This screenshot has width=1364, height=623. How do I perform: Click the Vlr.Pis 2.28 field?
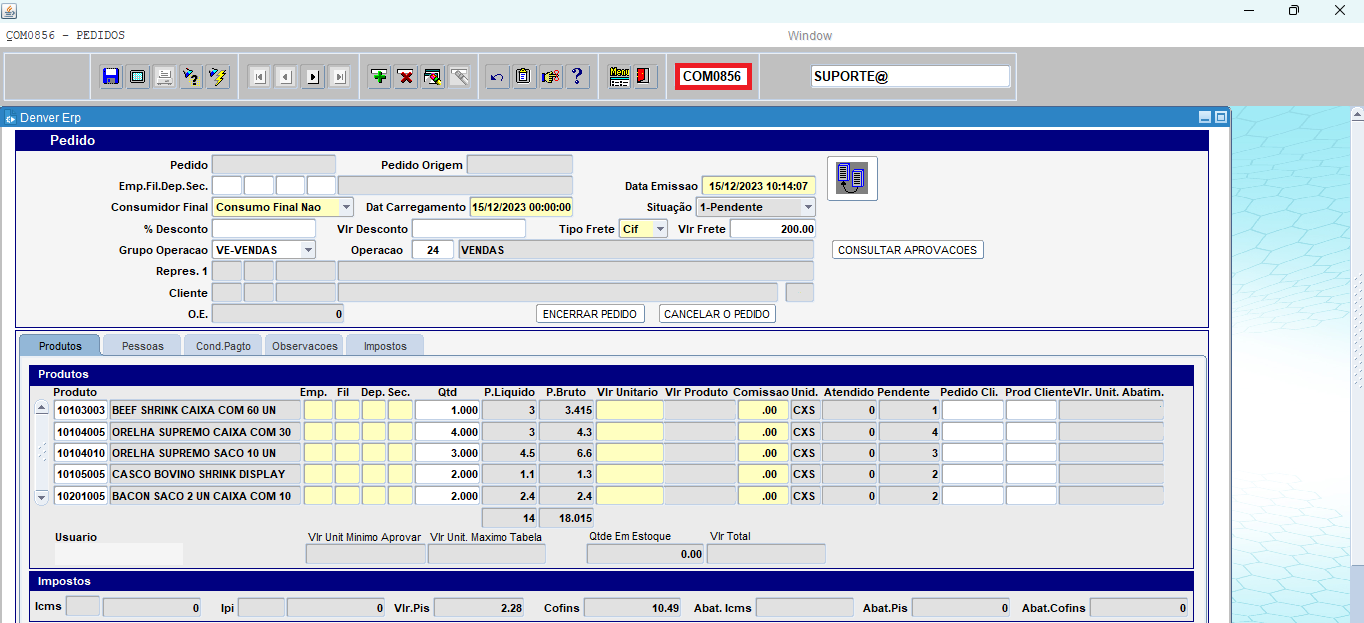tap(480, 608)
